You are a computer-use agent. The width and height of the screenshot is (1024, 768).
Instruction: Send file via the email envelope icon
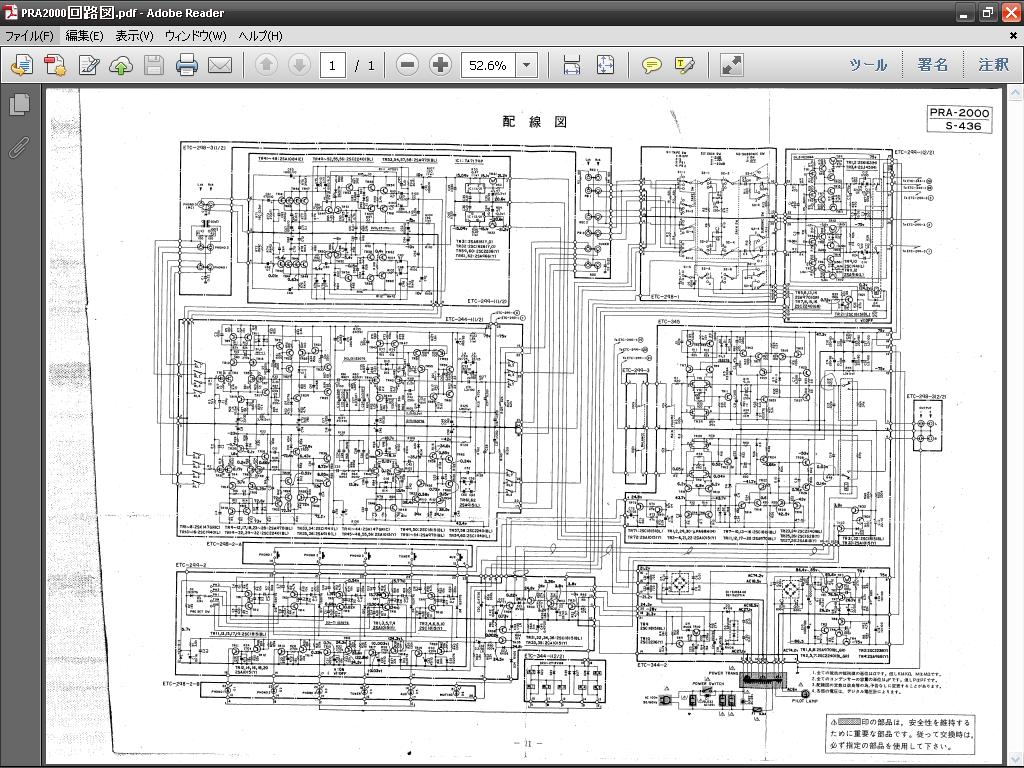coord(220,65)
